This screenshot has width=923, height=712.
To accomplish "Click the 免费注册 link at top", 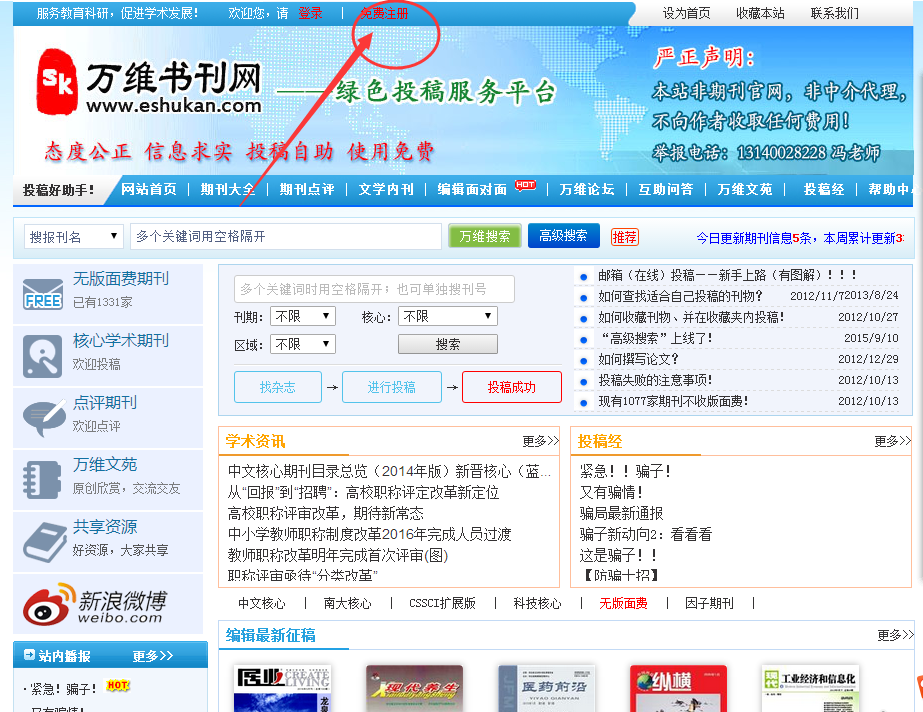I will click(x=384, y=13).
